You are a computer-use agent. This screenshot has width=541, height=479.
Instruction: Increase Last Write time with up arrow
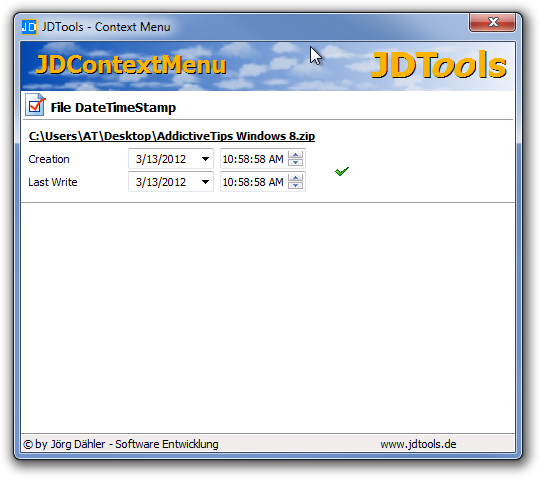pos(295,178)
